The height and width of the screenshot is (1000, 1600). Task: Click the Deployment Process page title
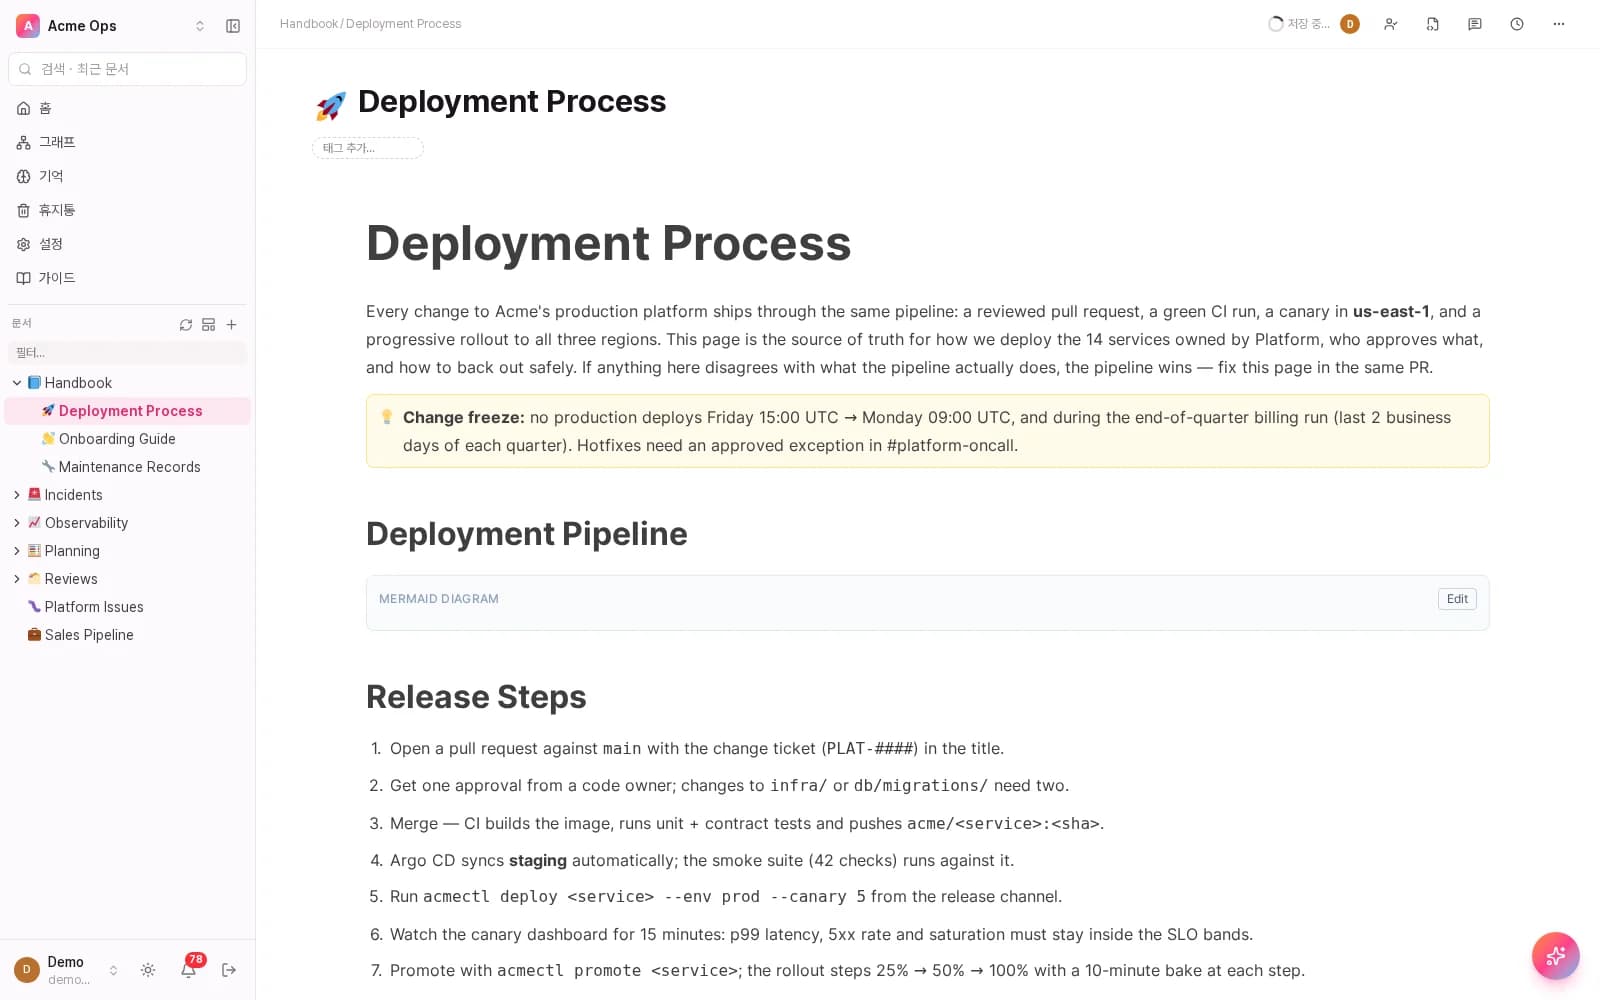512,102
